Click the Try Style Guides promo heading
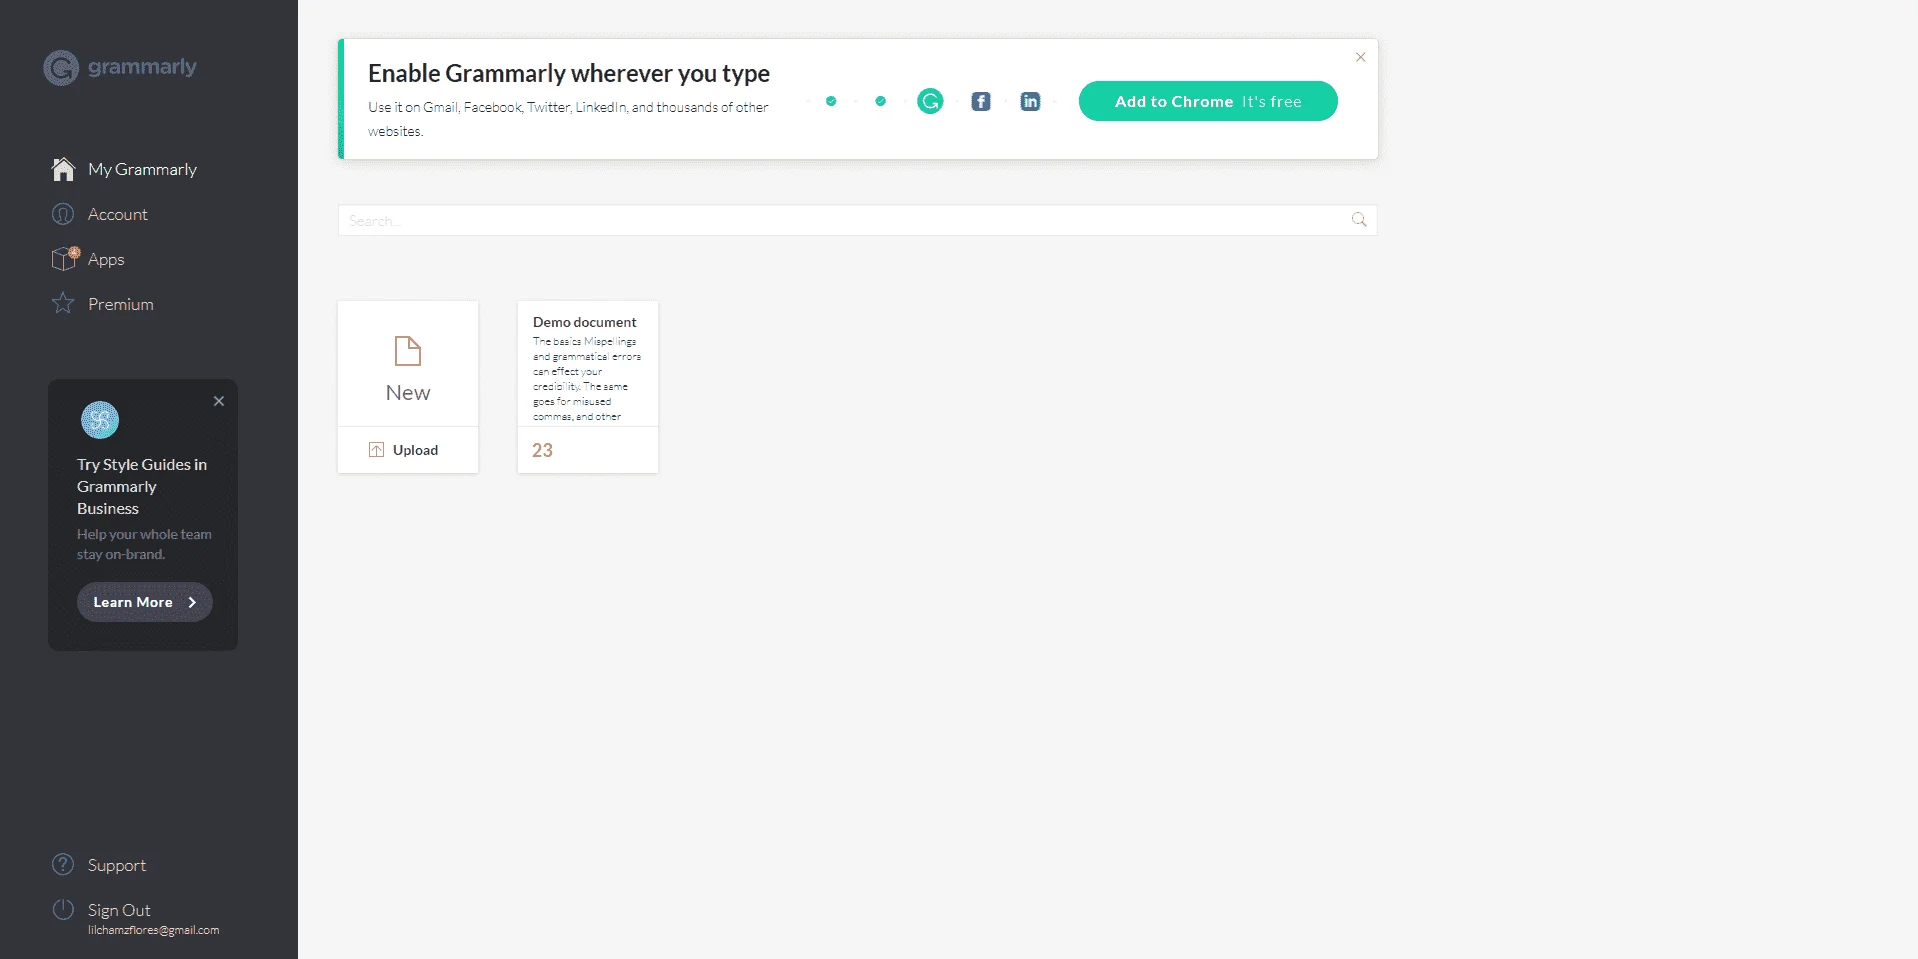This screenshot has width=1918, height=959. (142, 486)
